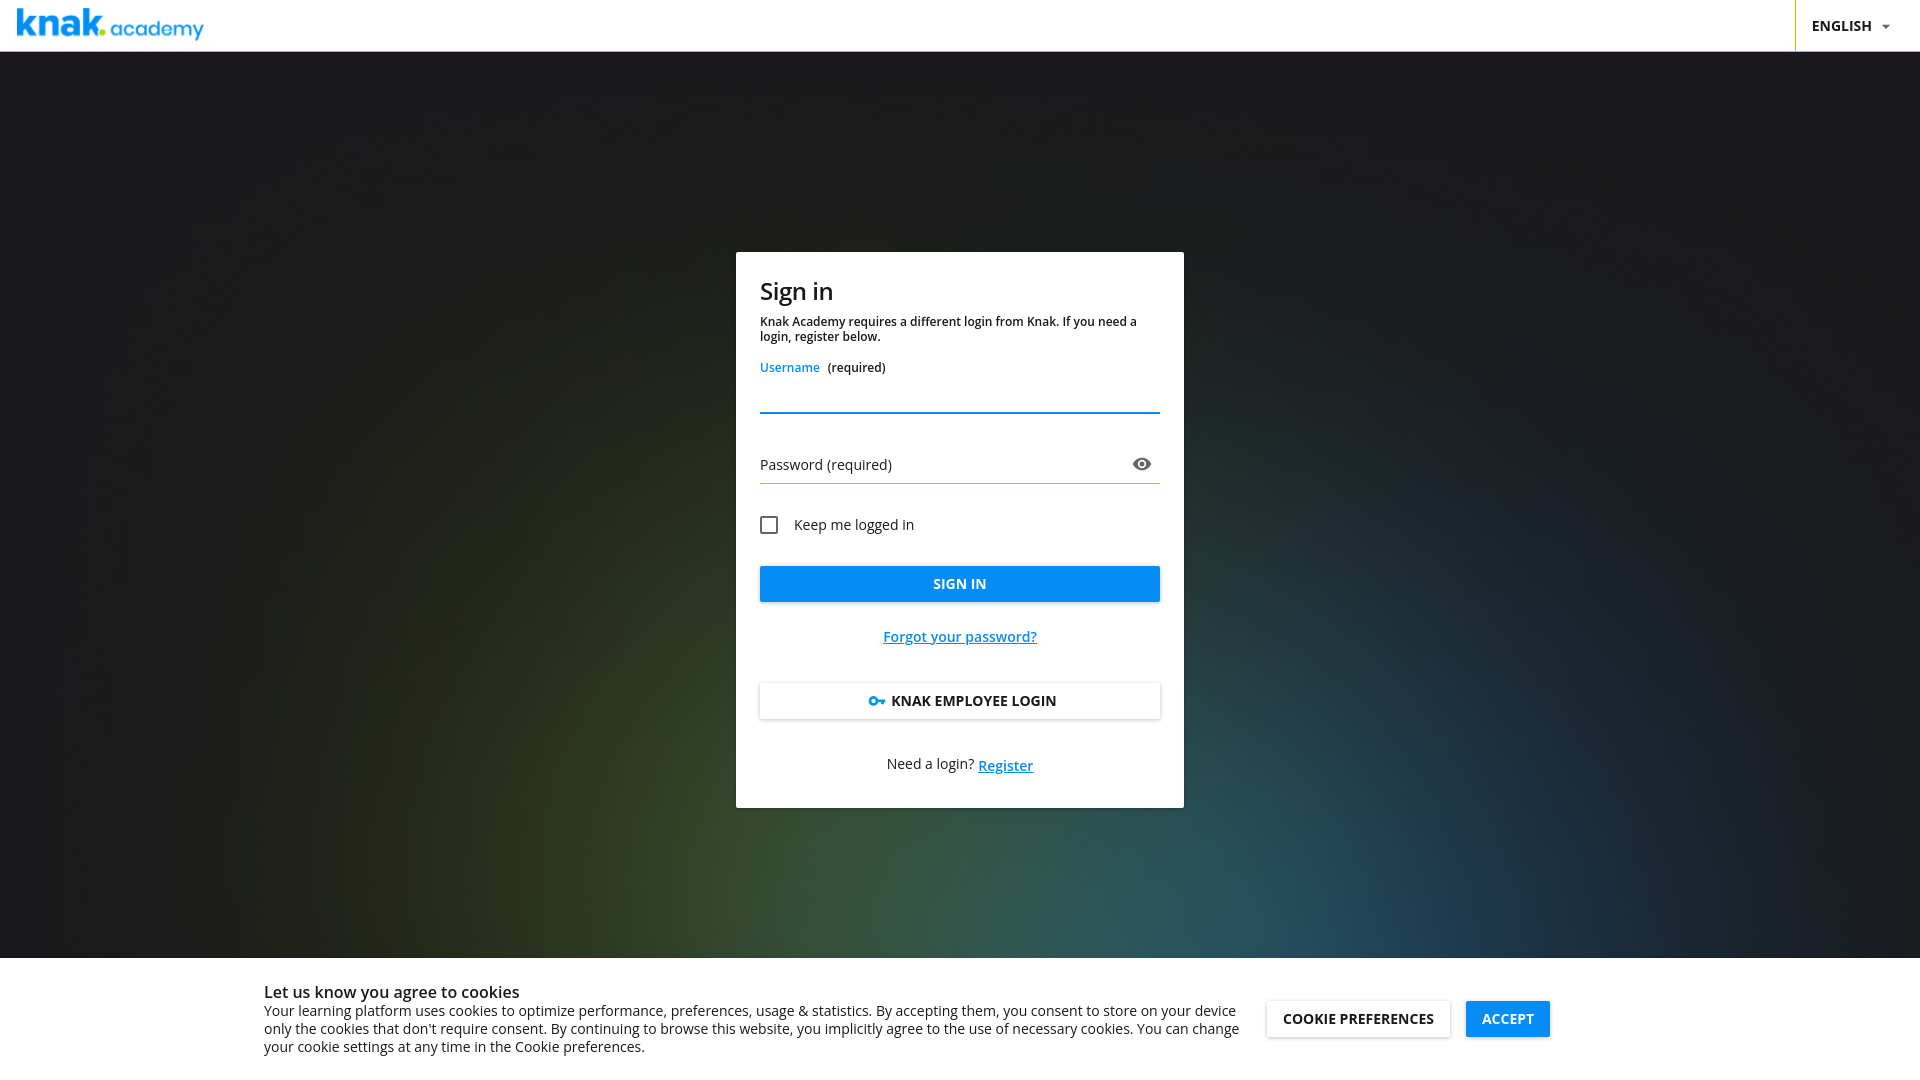
Task: Toggle password visibility eye icon
Action: (x=1142, y=464)
